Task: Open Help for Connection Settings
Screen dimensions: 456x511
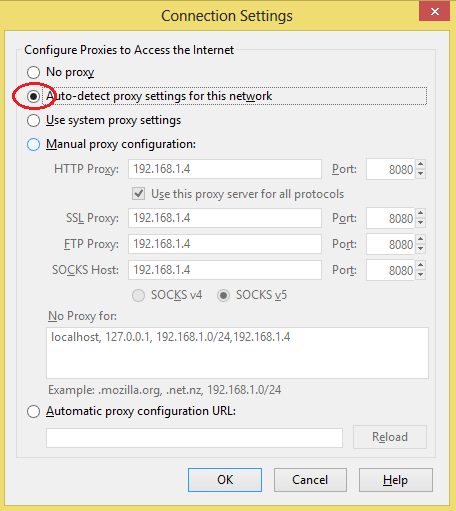Action: click(396, 480)
